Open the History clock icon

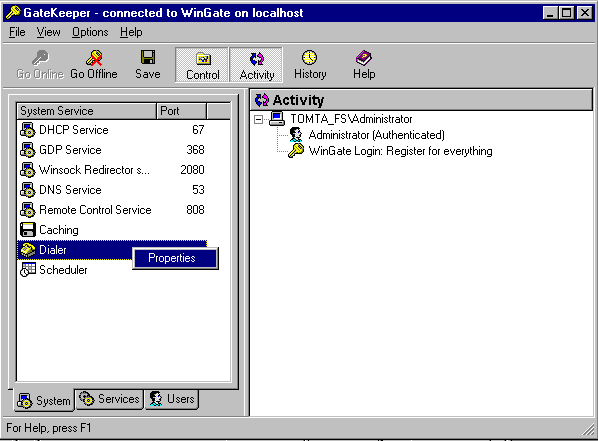pos(309,58)
